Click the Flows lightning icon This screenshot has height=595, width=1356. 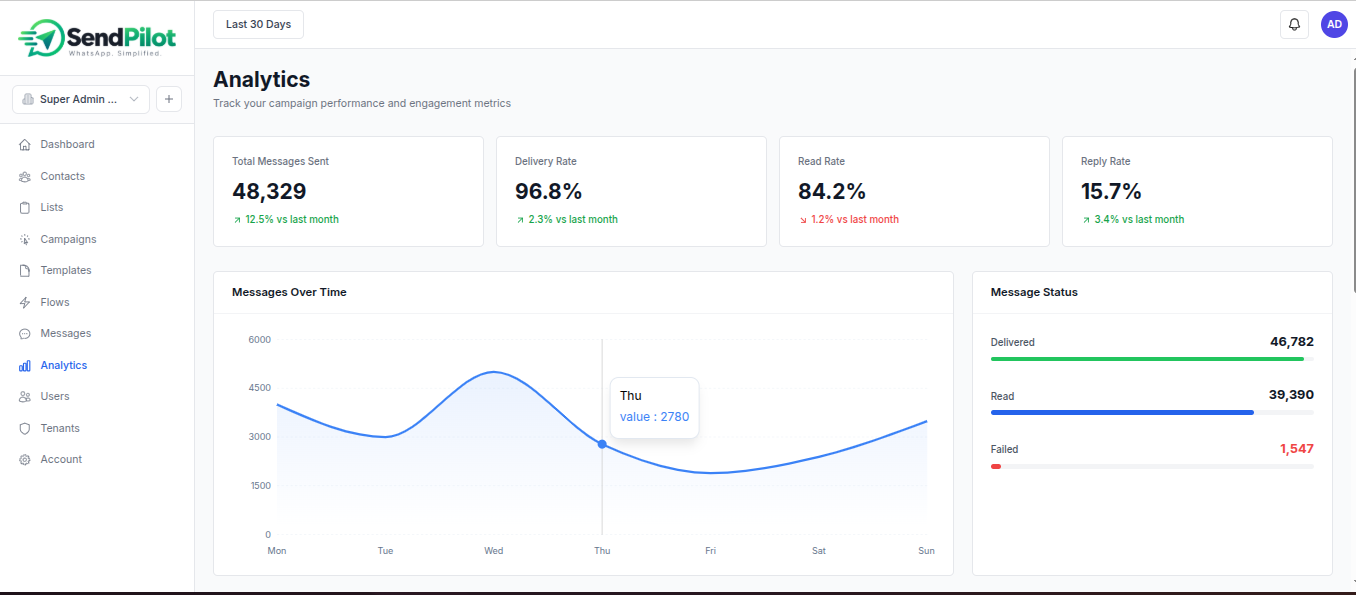[25, 303]
